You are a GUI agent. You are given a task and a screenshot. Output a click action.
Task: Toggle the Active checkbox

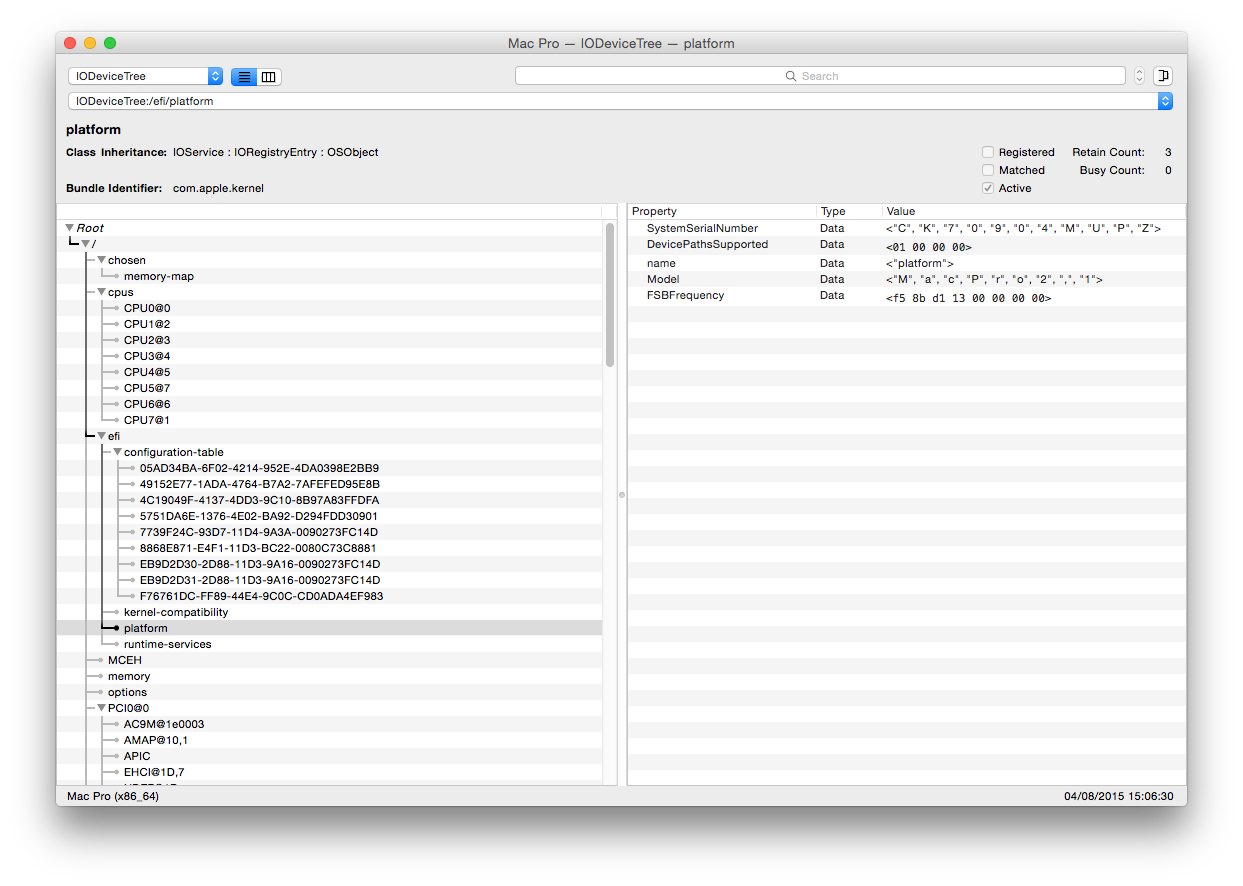[x=988, y=188]
